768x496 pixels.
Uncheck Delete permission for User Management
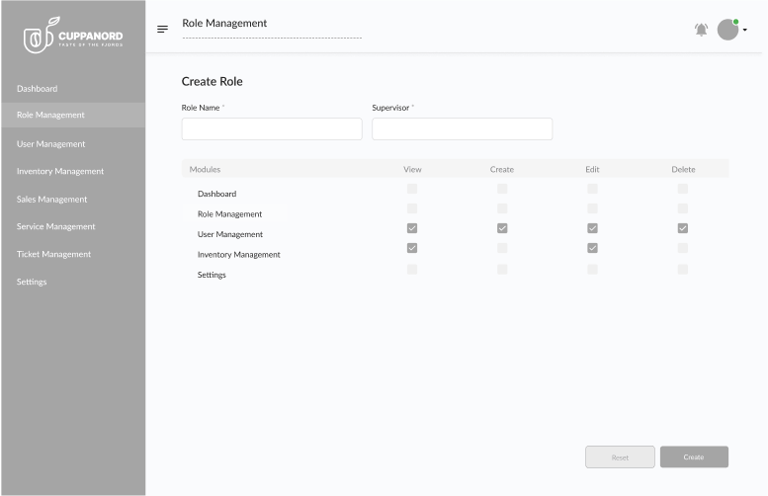click(683, 228)
